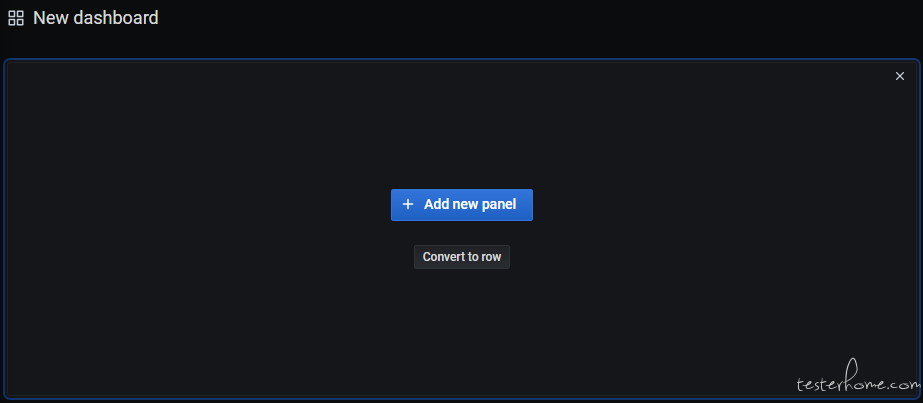Create a panel with the blue Add new panel button
The width and height of the screenshot is (923, 403).
pos(462,205)
